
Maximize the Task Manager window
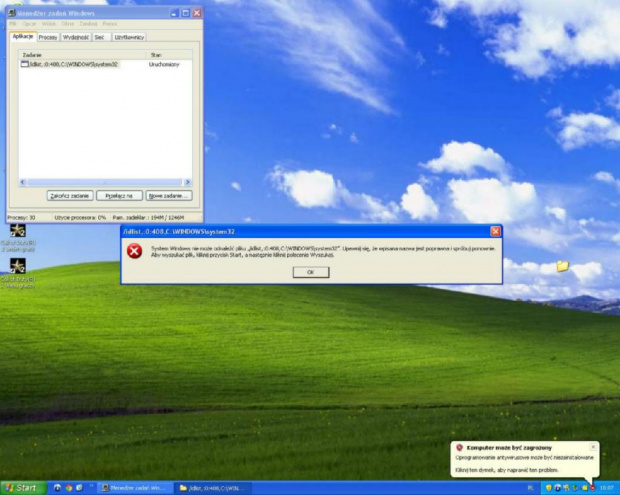[185, 13]
